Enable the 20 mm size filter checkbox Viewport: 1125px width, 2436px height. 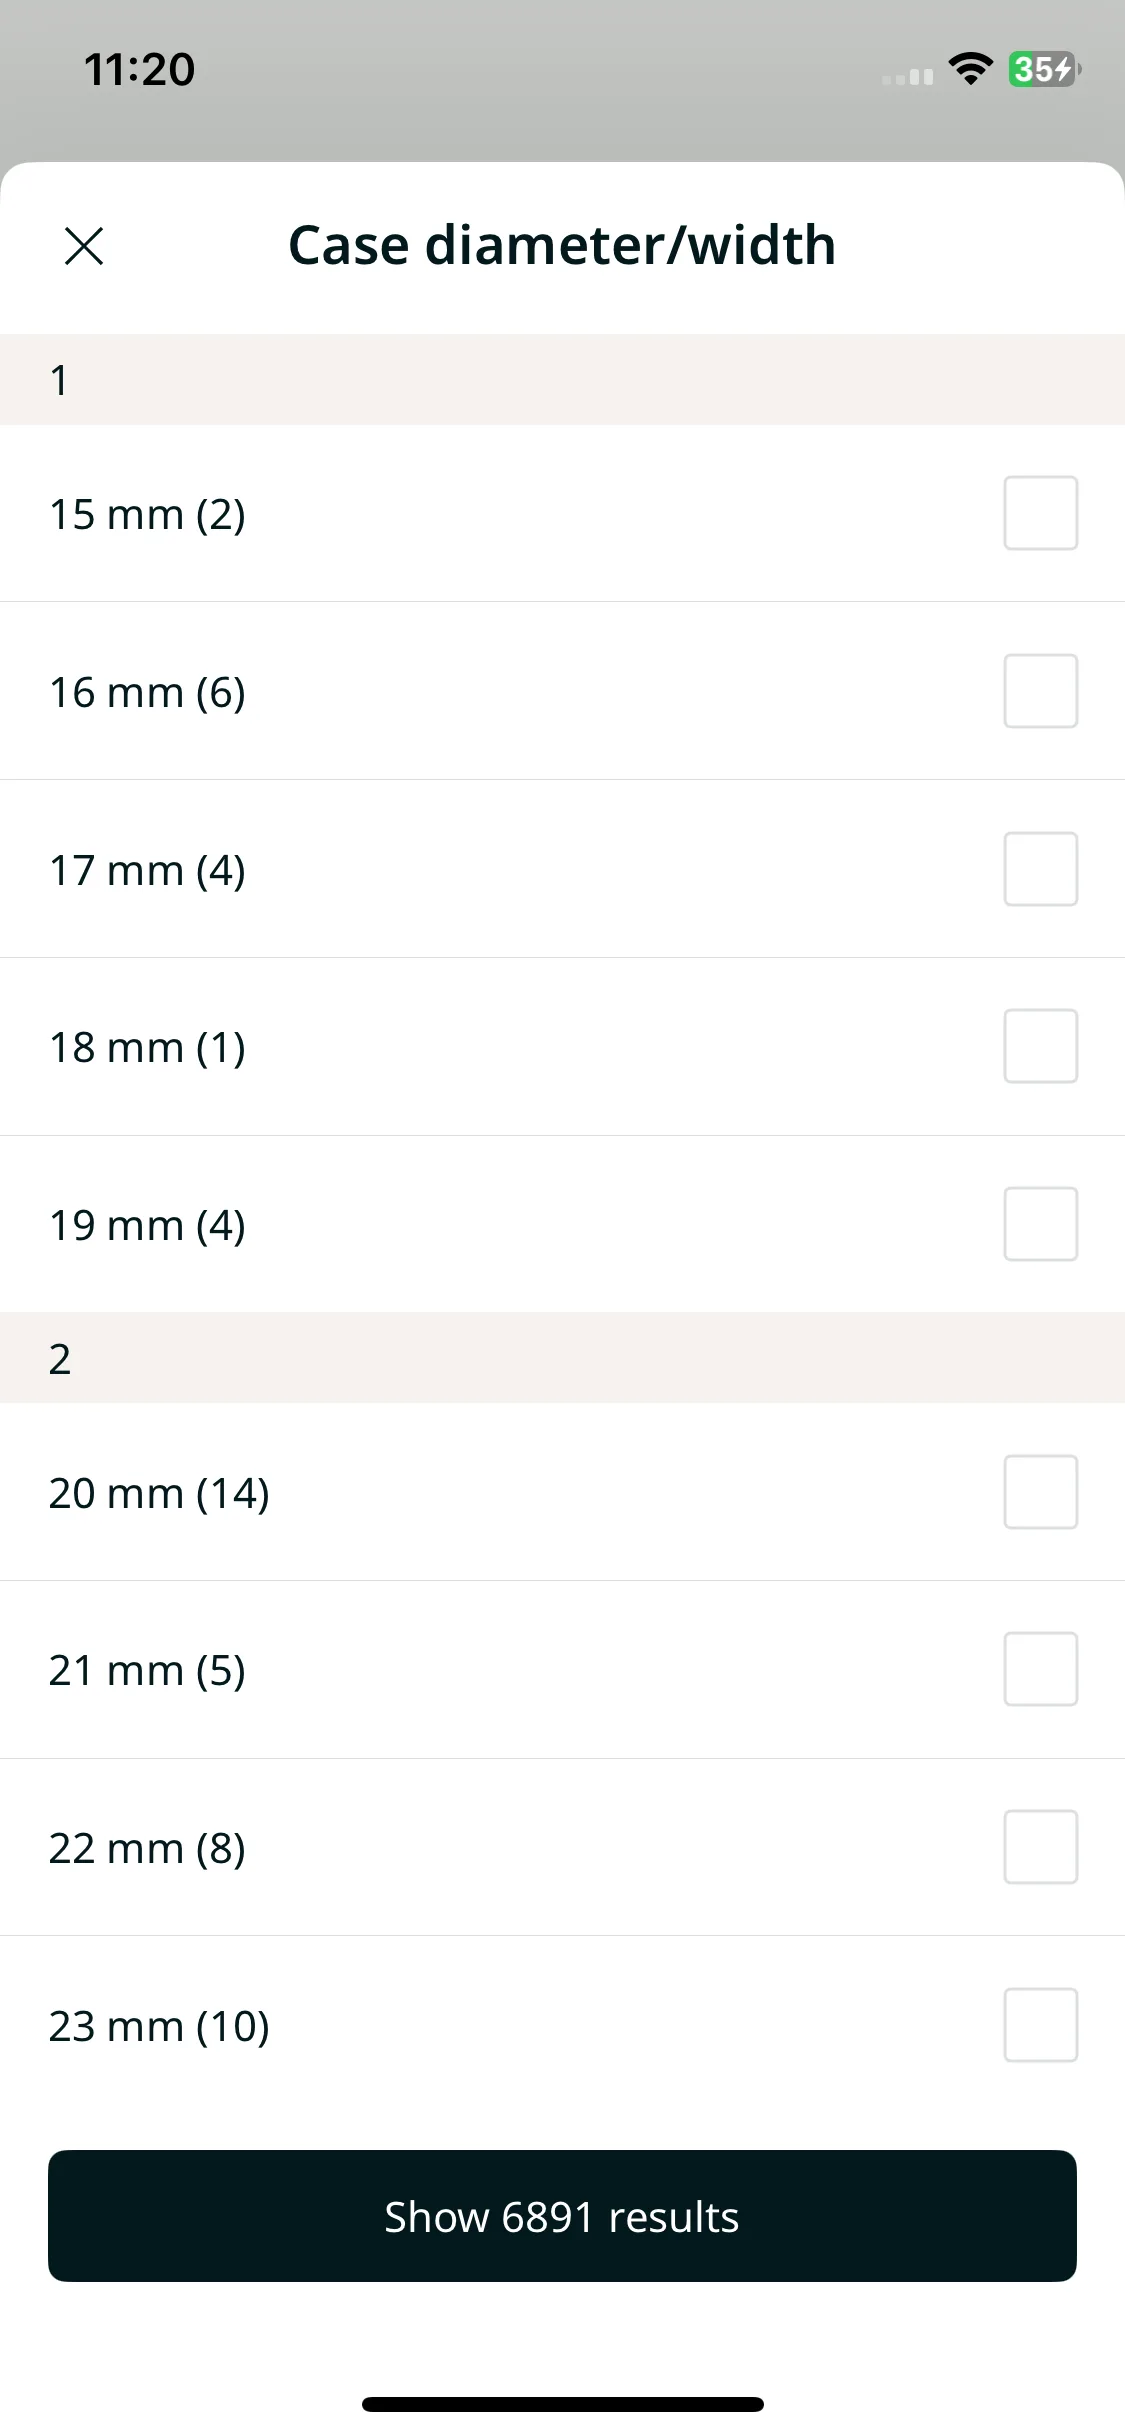tap(1041, 1492)
